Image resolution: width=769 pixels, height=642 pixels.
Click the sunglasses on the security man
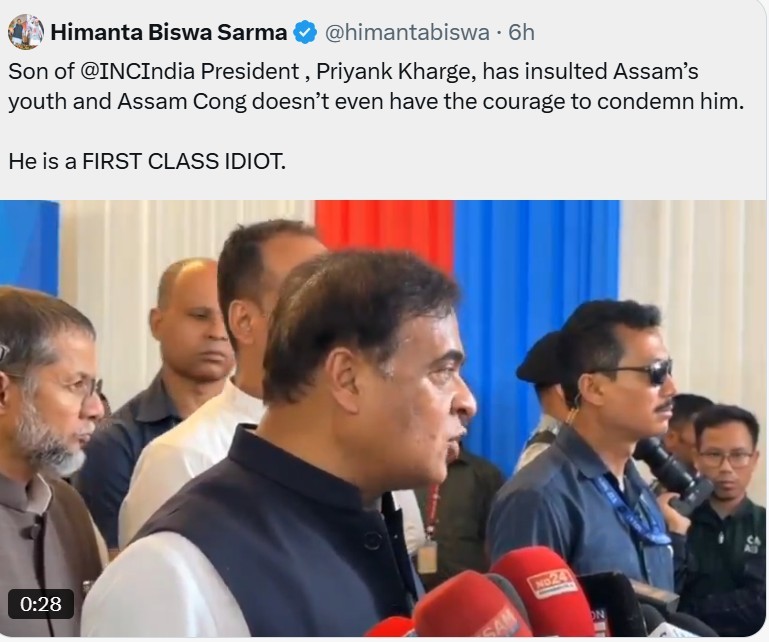point(644,372)
